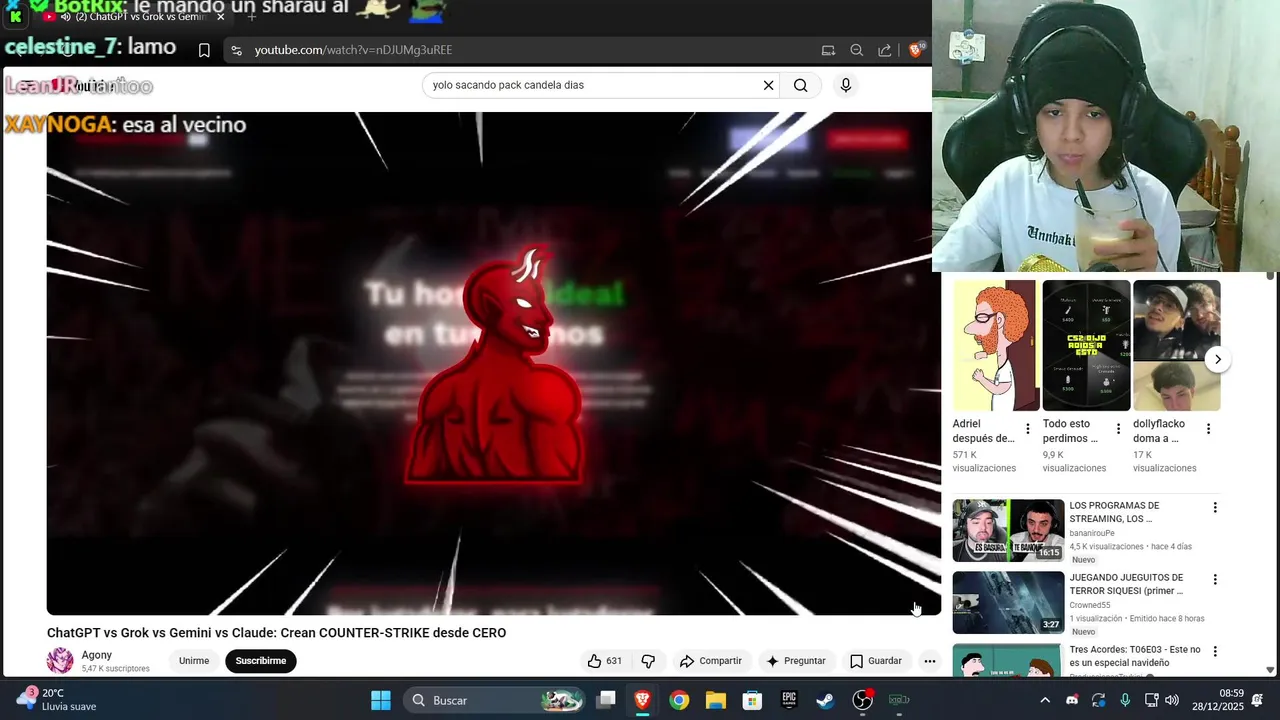Screen dimensions: 1280x720
Task: Open the Brave Shields lion icon
Action: (917, 50)
